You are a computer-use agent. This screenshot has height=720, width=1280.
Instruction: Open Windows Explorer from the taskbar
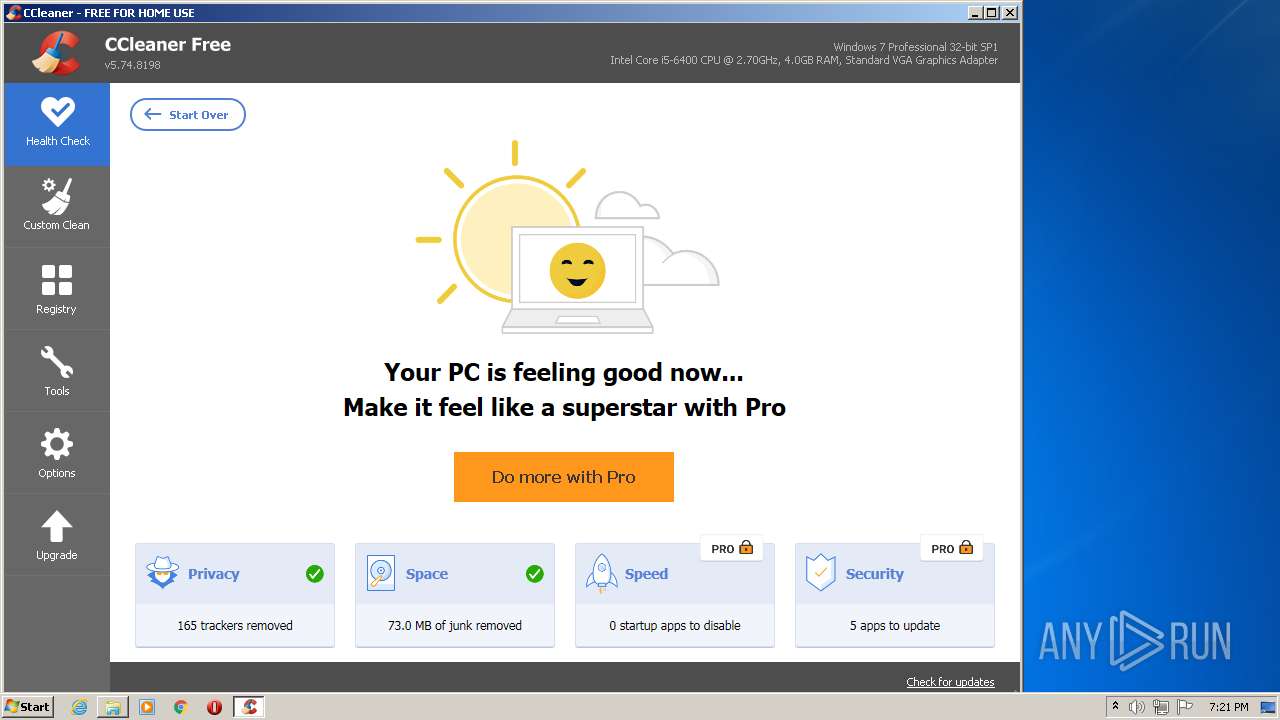pos(113,707)
